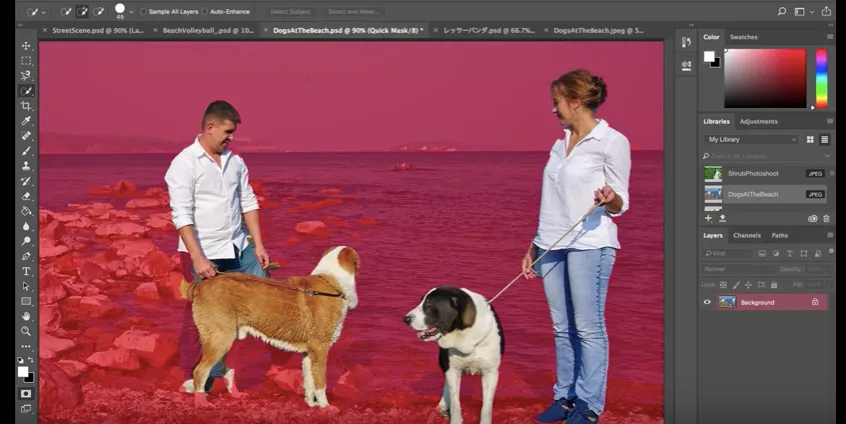Viewport: 846px width, 424px height.
Task: Select the Blur tool
Action: coord(26,227)
